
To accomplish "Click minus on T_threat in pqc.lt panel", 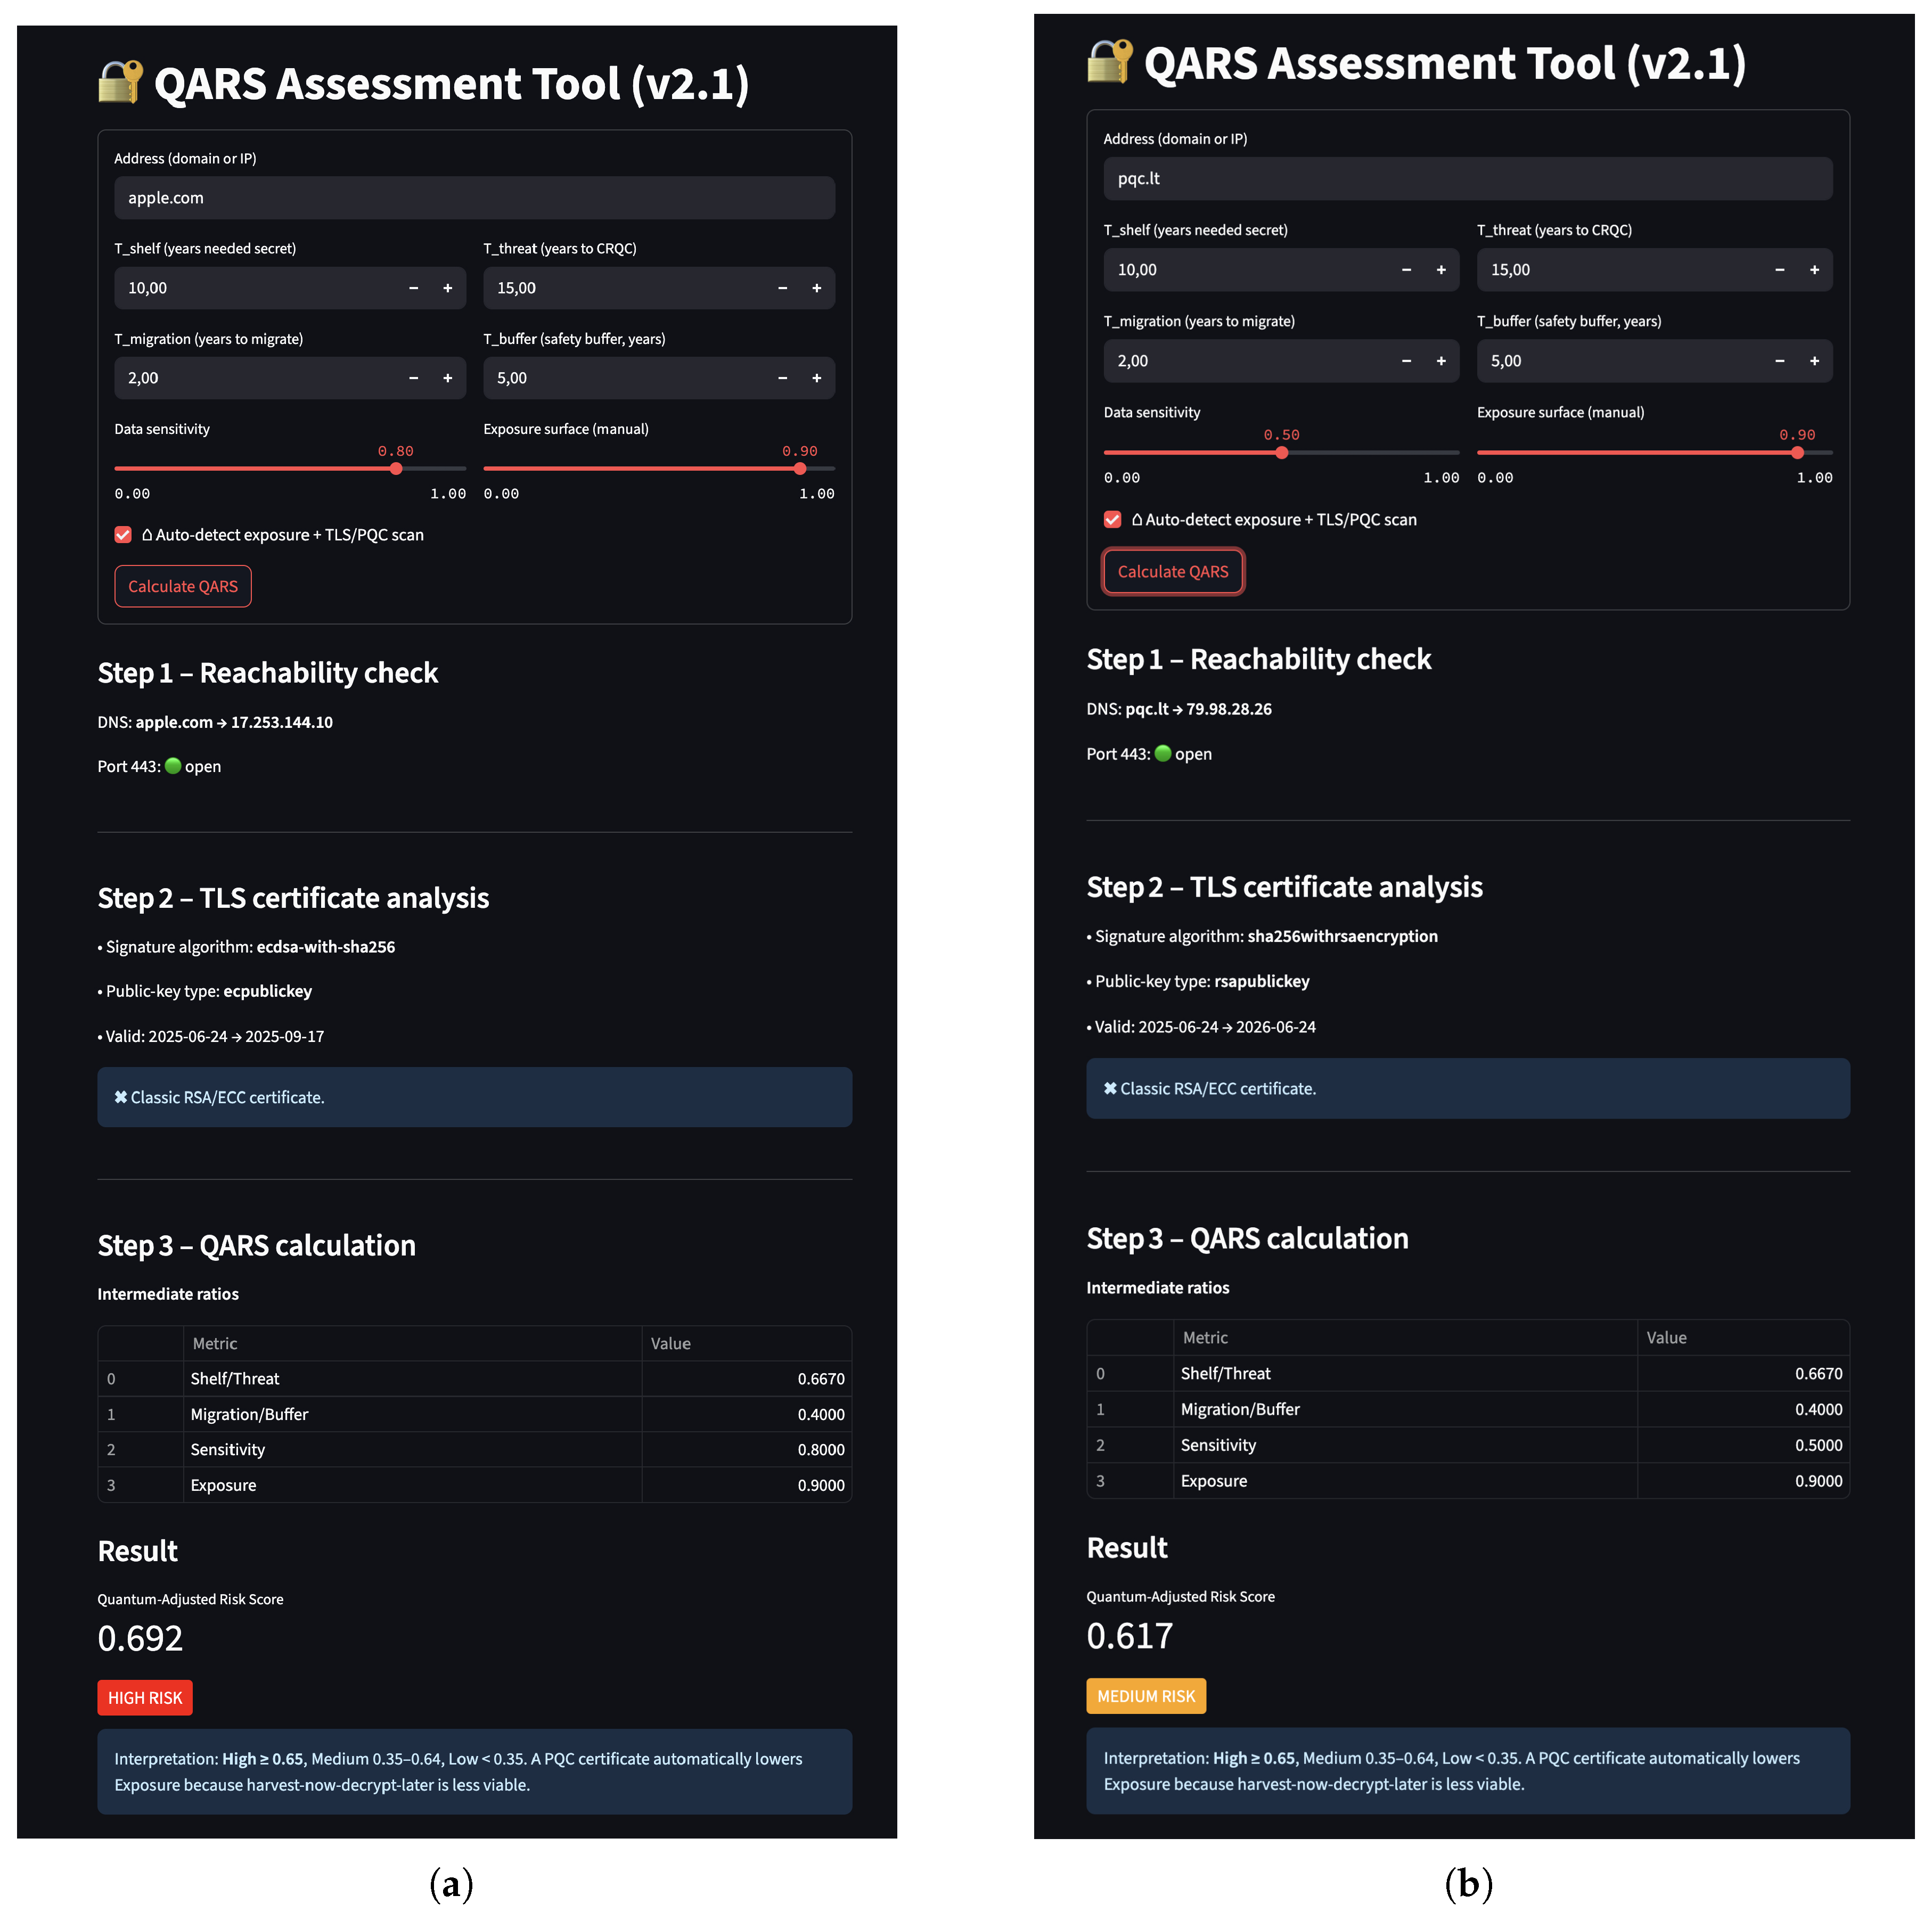I will click(x=1779, y=270).
